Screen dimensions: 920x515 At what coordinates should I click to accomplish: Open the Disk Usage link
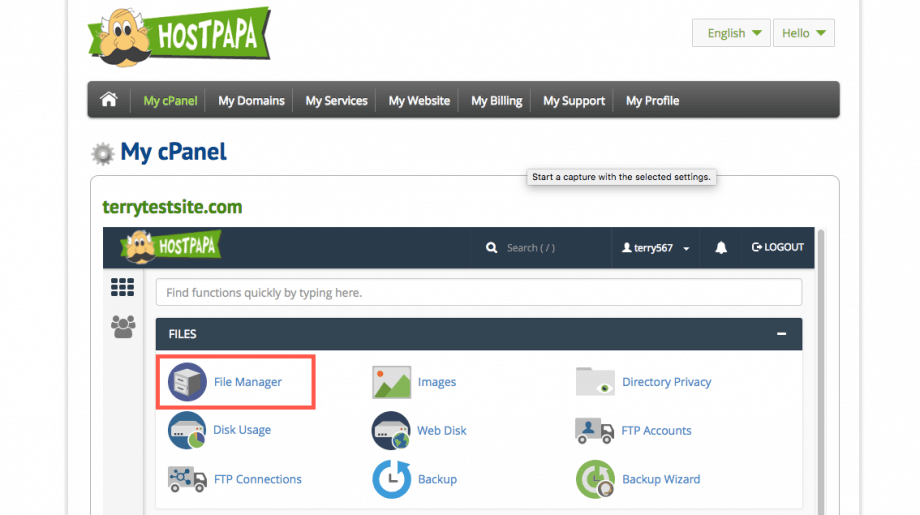242,430
